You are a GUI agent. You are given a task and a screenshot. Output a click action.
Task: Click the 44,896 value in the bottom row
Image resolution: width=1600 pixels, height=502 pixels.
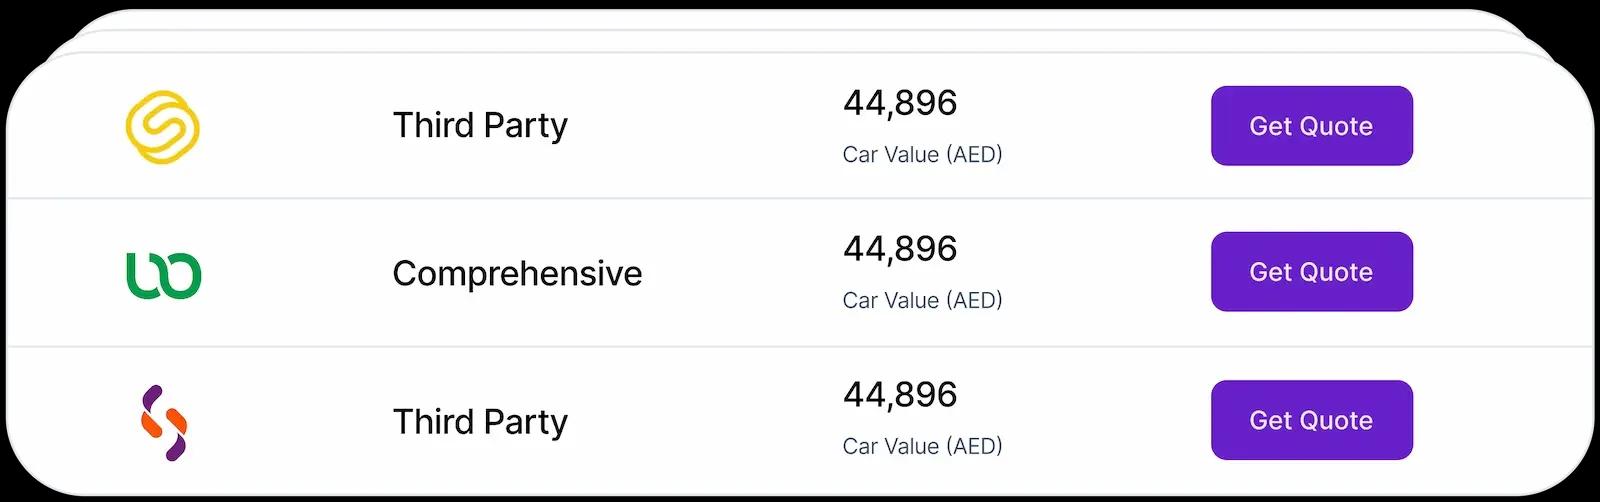click(x=900, y=395)
